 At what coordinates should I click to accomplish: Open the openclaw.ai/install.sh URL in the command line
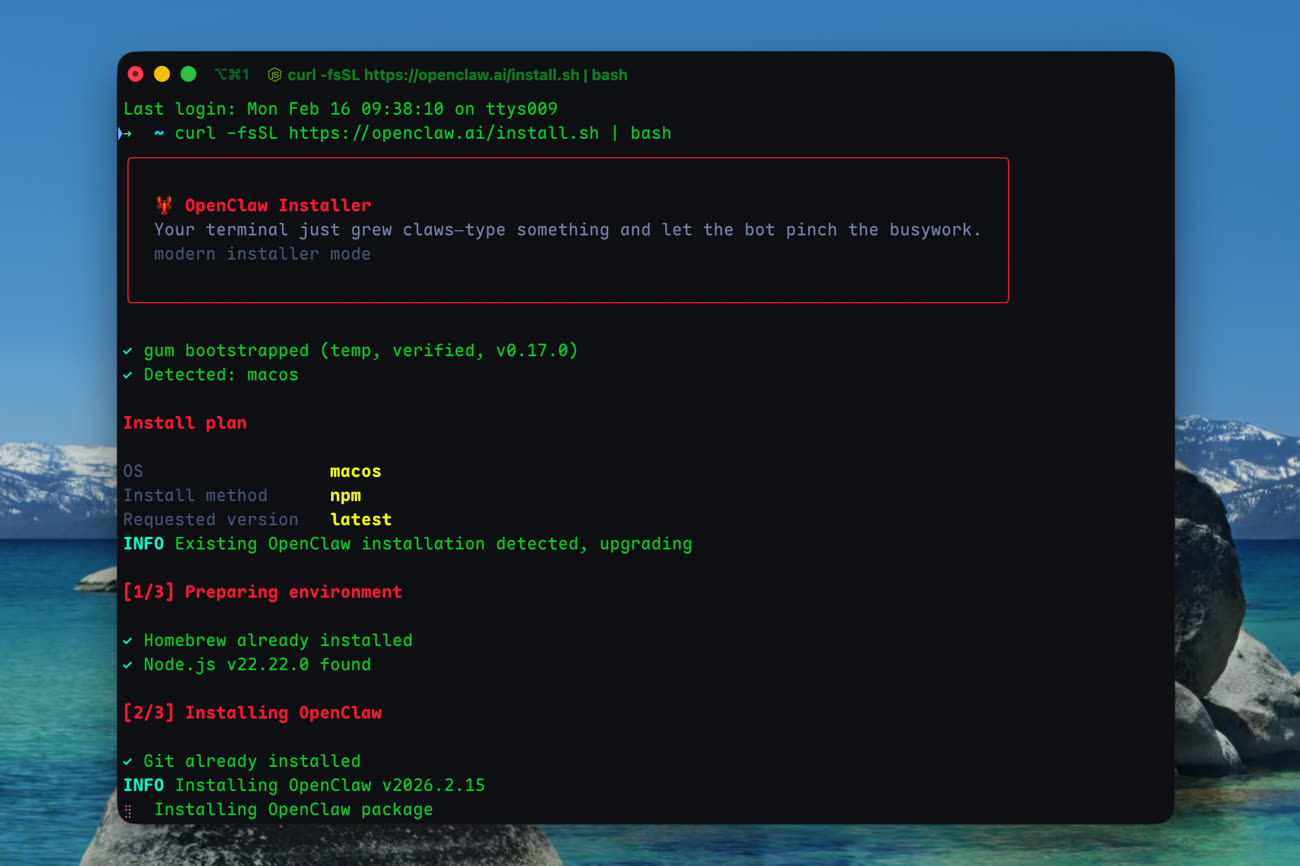click(443, 133)
